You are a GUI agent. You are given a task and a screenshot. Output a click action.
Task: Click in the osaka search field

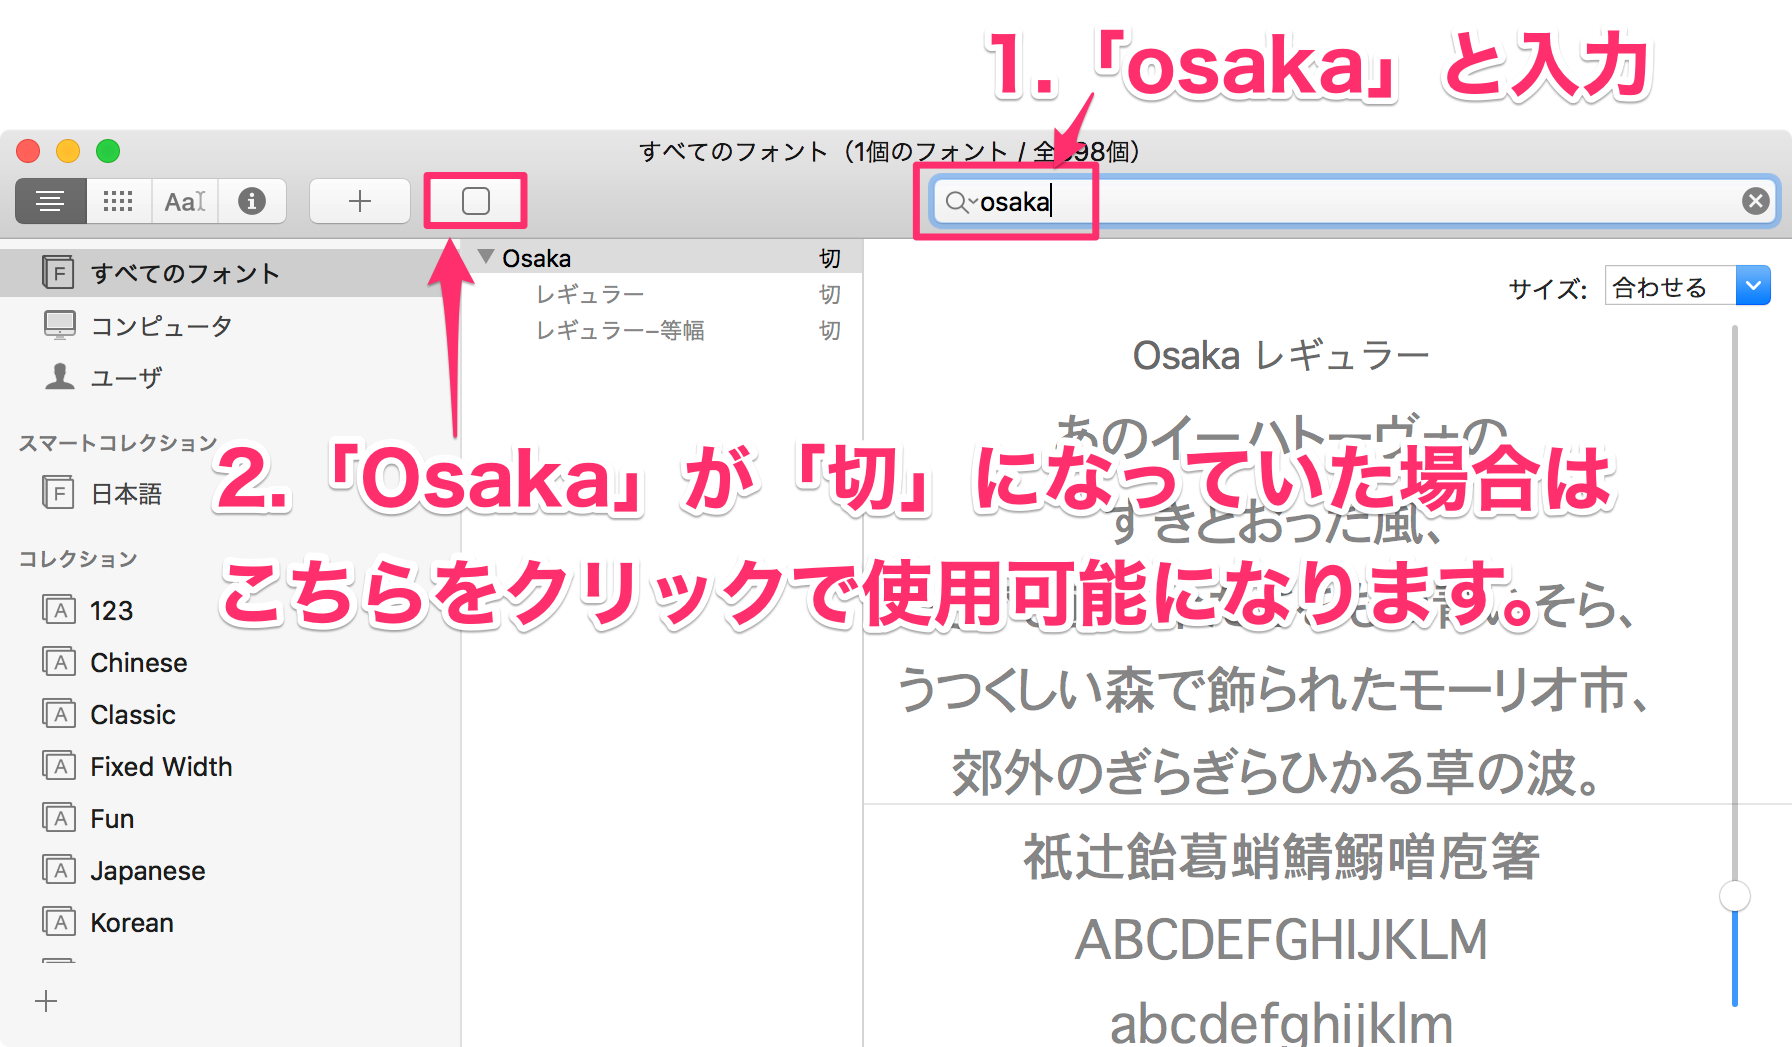point(1355,201)
